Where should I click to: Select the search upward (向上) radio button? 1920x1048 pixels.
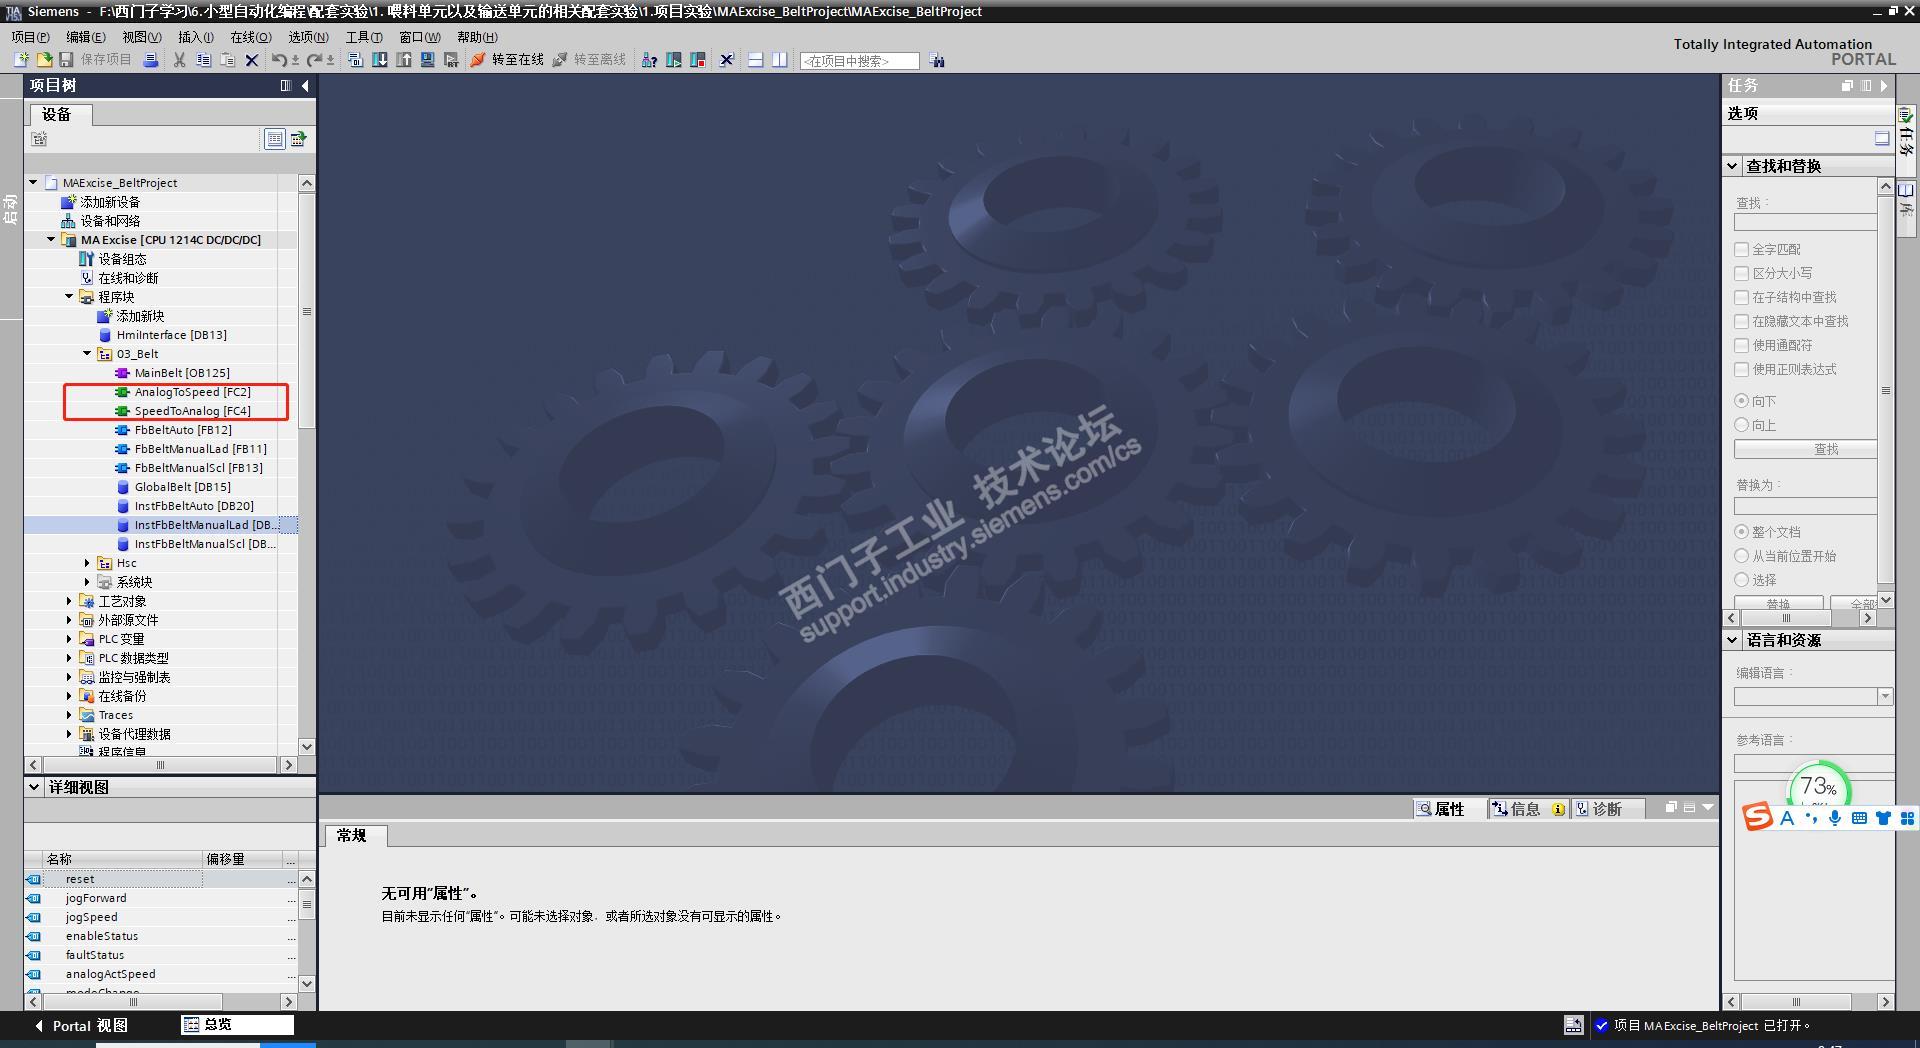pos(1742,425)
